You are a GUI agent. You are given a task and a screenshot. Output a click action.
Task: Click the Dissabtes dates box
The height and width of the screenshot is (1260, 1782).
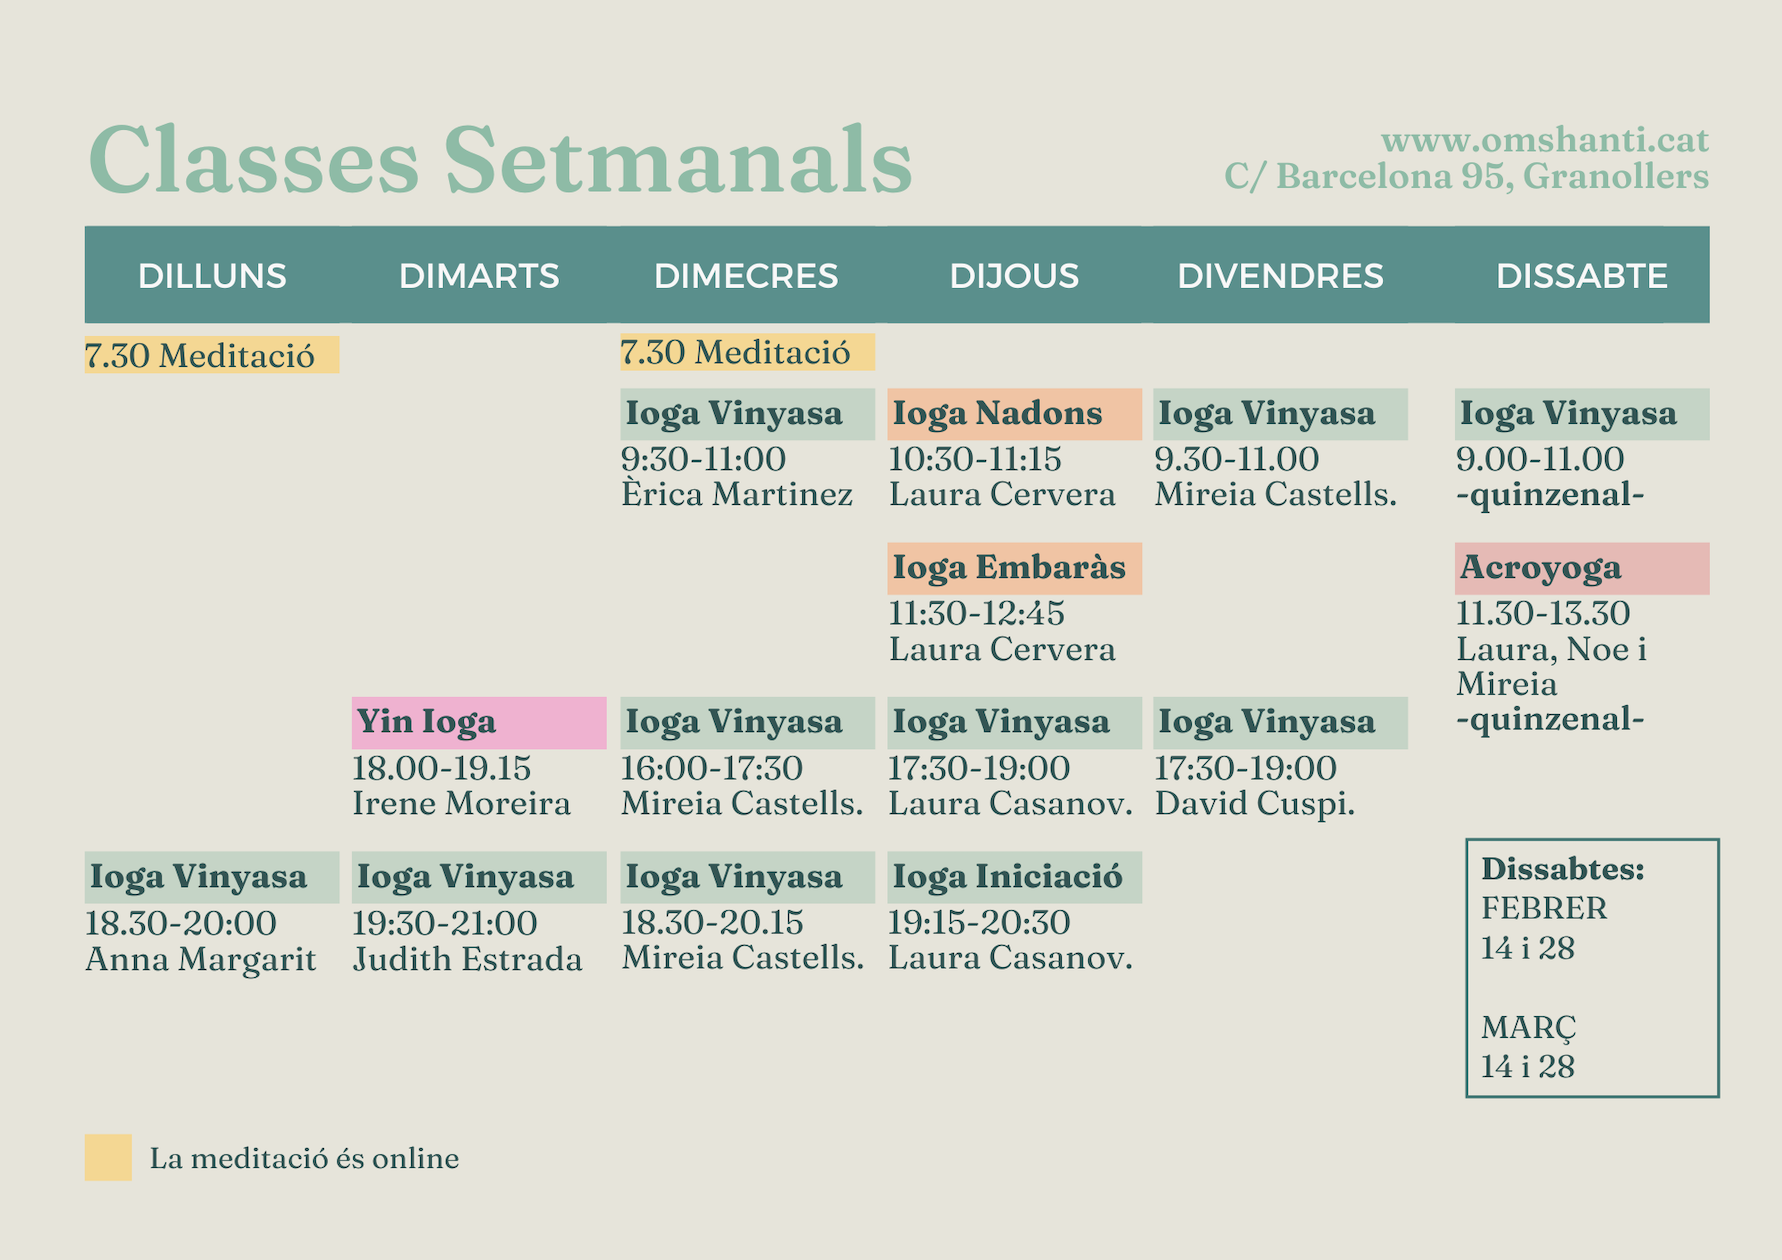[1591, 967]
